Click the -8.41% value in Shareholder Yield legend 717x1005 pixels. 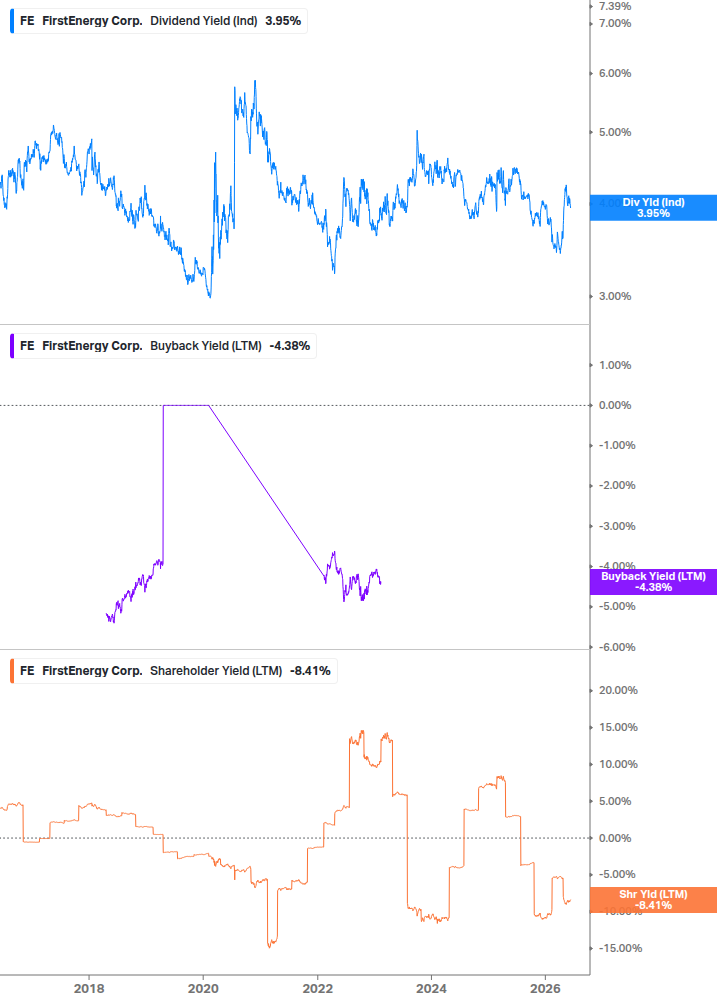pyautogui.click(x=310, y=671)
